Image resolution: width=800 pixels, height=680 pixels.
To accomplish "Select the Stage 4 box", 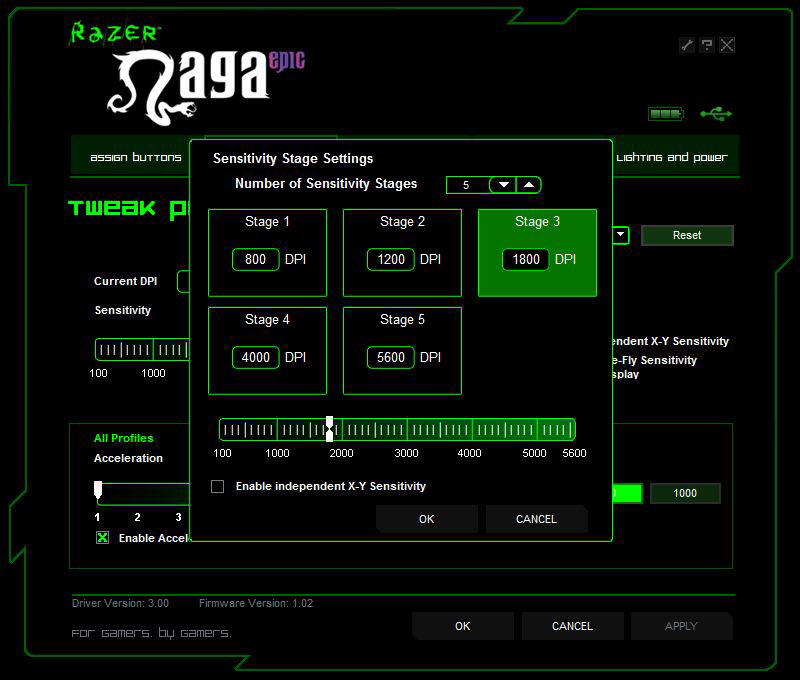I will pos(267,350).
